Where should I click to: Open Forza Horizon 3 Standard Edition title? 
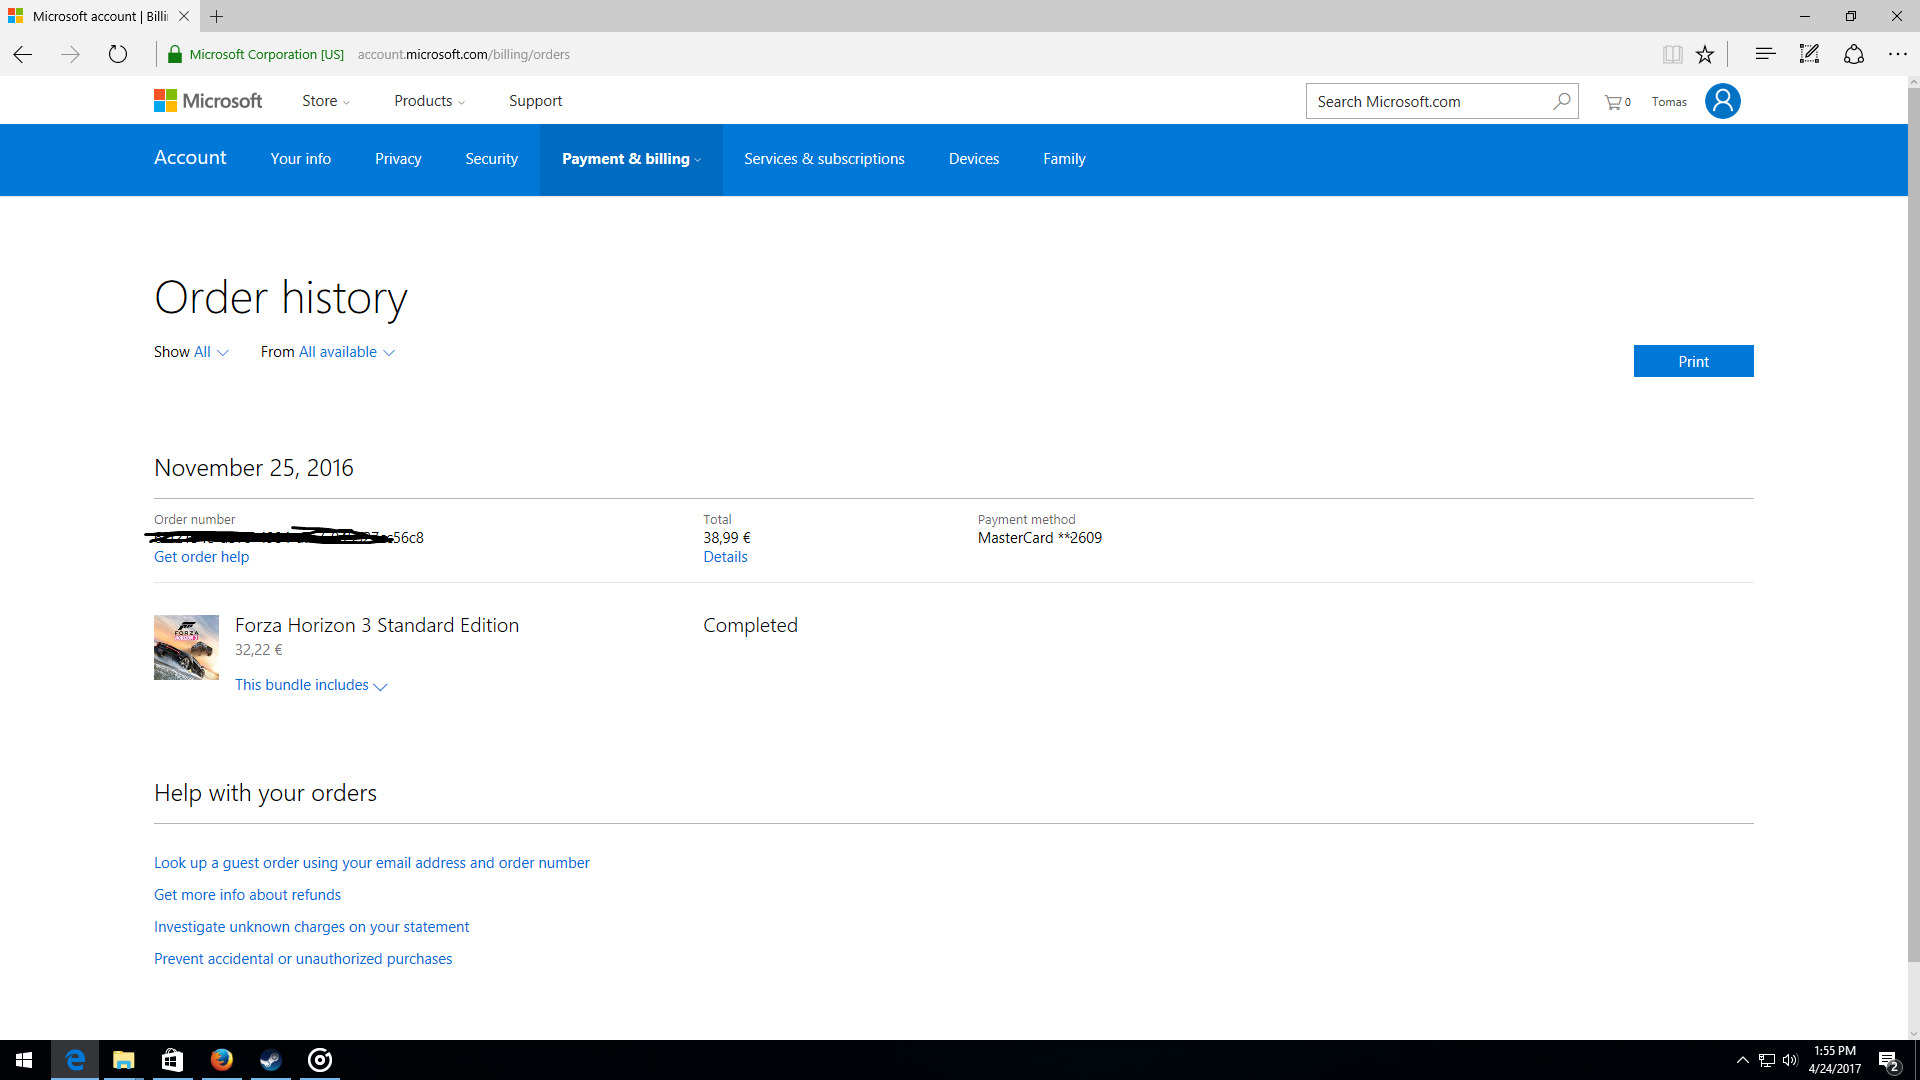(376, 625)
